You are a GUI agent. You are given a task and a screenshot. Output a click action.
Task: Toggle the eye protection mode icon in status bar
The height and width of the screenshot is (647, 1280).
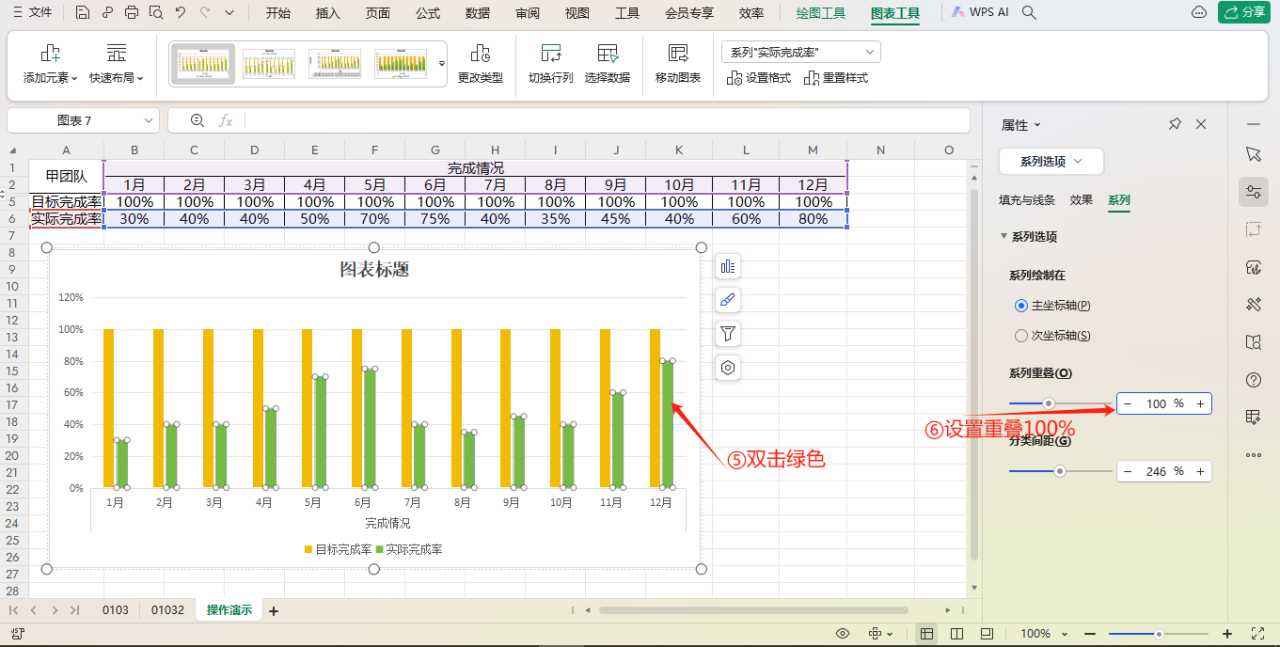coord(843,633)
